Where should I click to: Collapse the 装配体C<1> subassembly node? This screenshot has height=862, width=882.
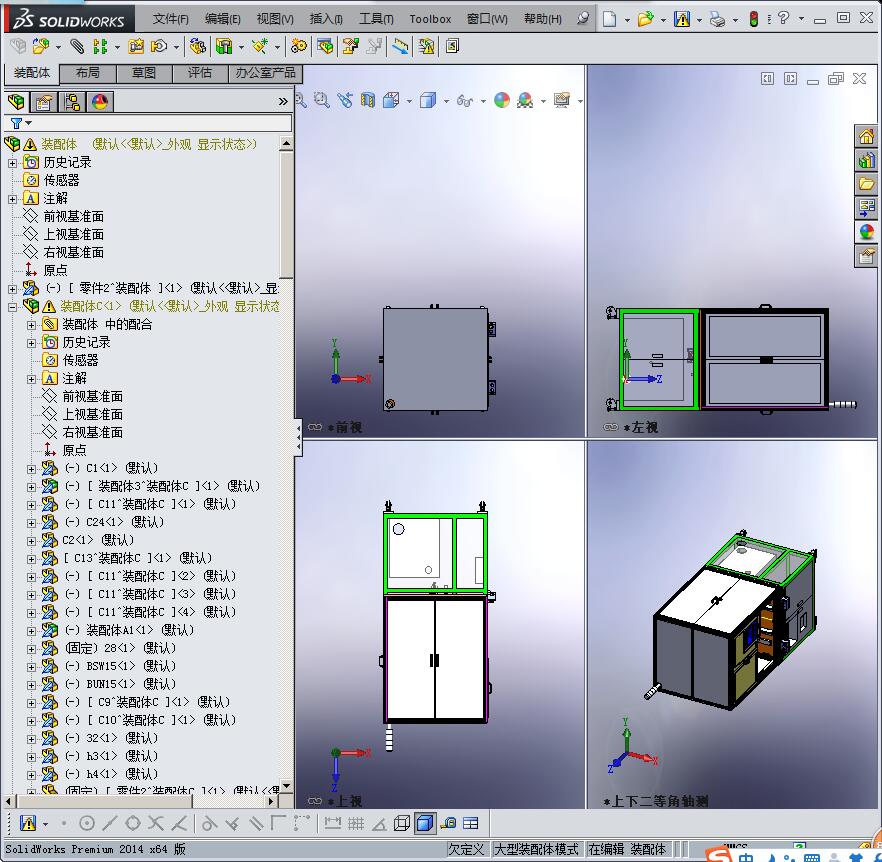pos(12,307)
